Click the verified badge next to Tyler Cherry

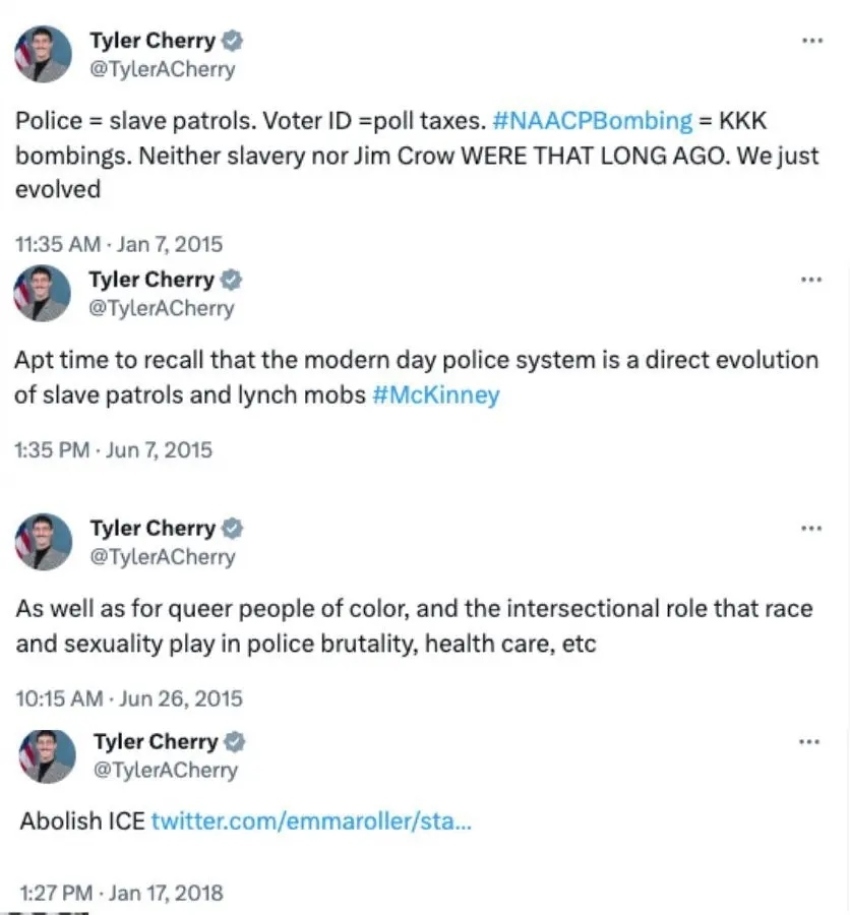coord(233,40)
